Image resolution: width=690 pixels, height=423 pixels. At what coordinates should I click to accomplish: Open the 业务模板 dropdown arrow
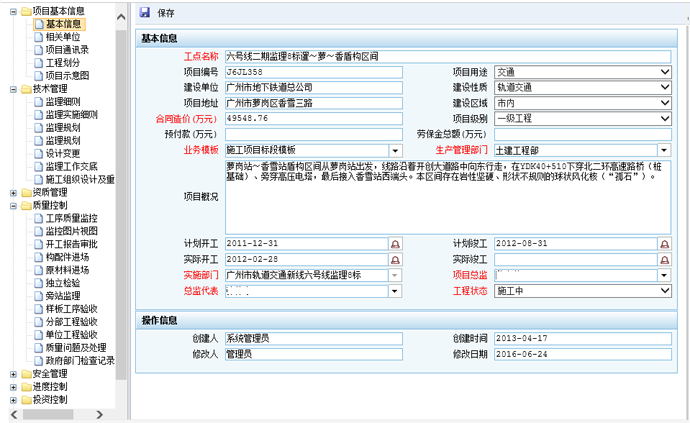pos(395,149)
